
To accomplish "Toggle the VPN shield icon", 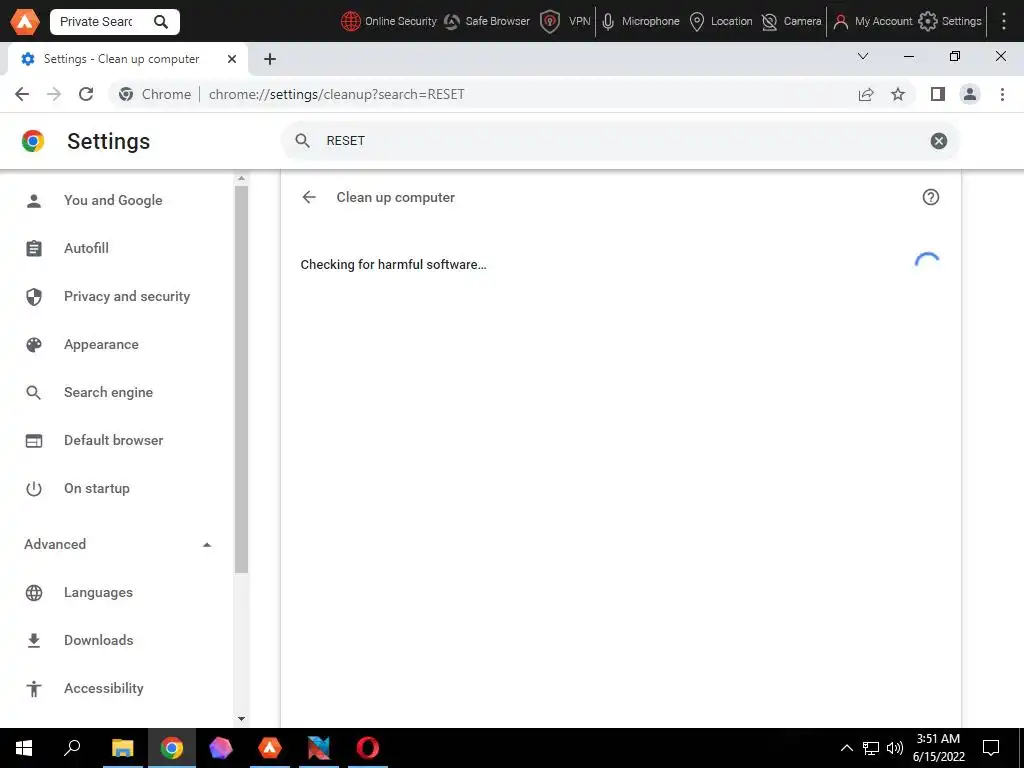I will coord(550,22).
